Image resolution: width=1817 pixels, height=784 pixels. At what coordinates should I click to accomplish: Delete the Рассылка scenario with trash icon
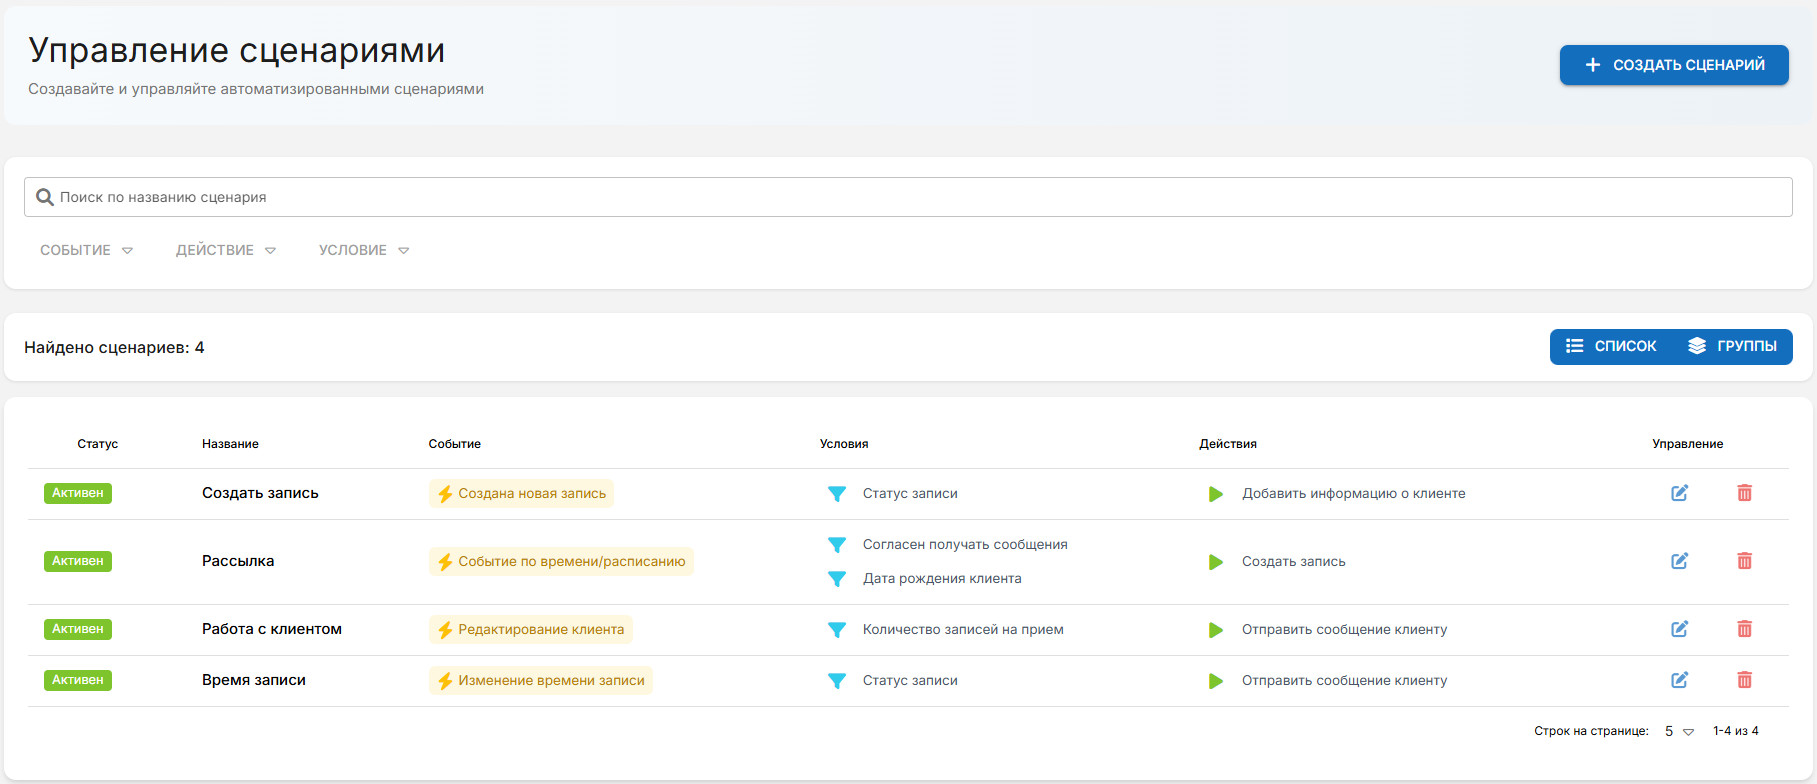1744,561
